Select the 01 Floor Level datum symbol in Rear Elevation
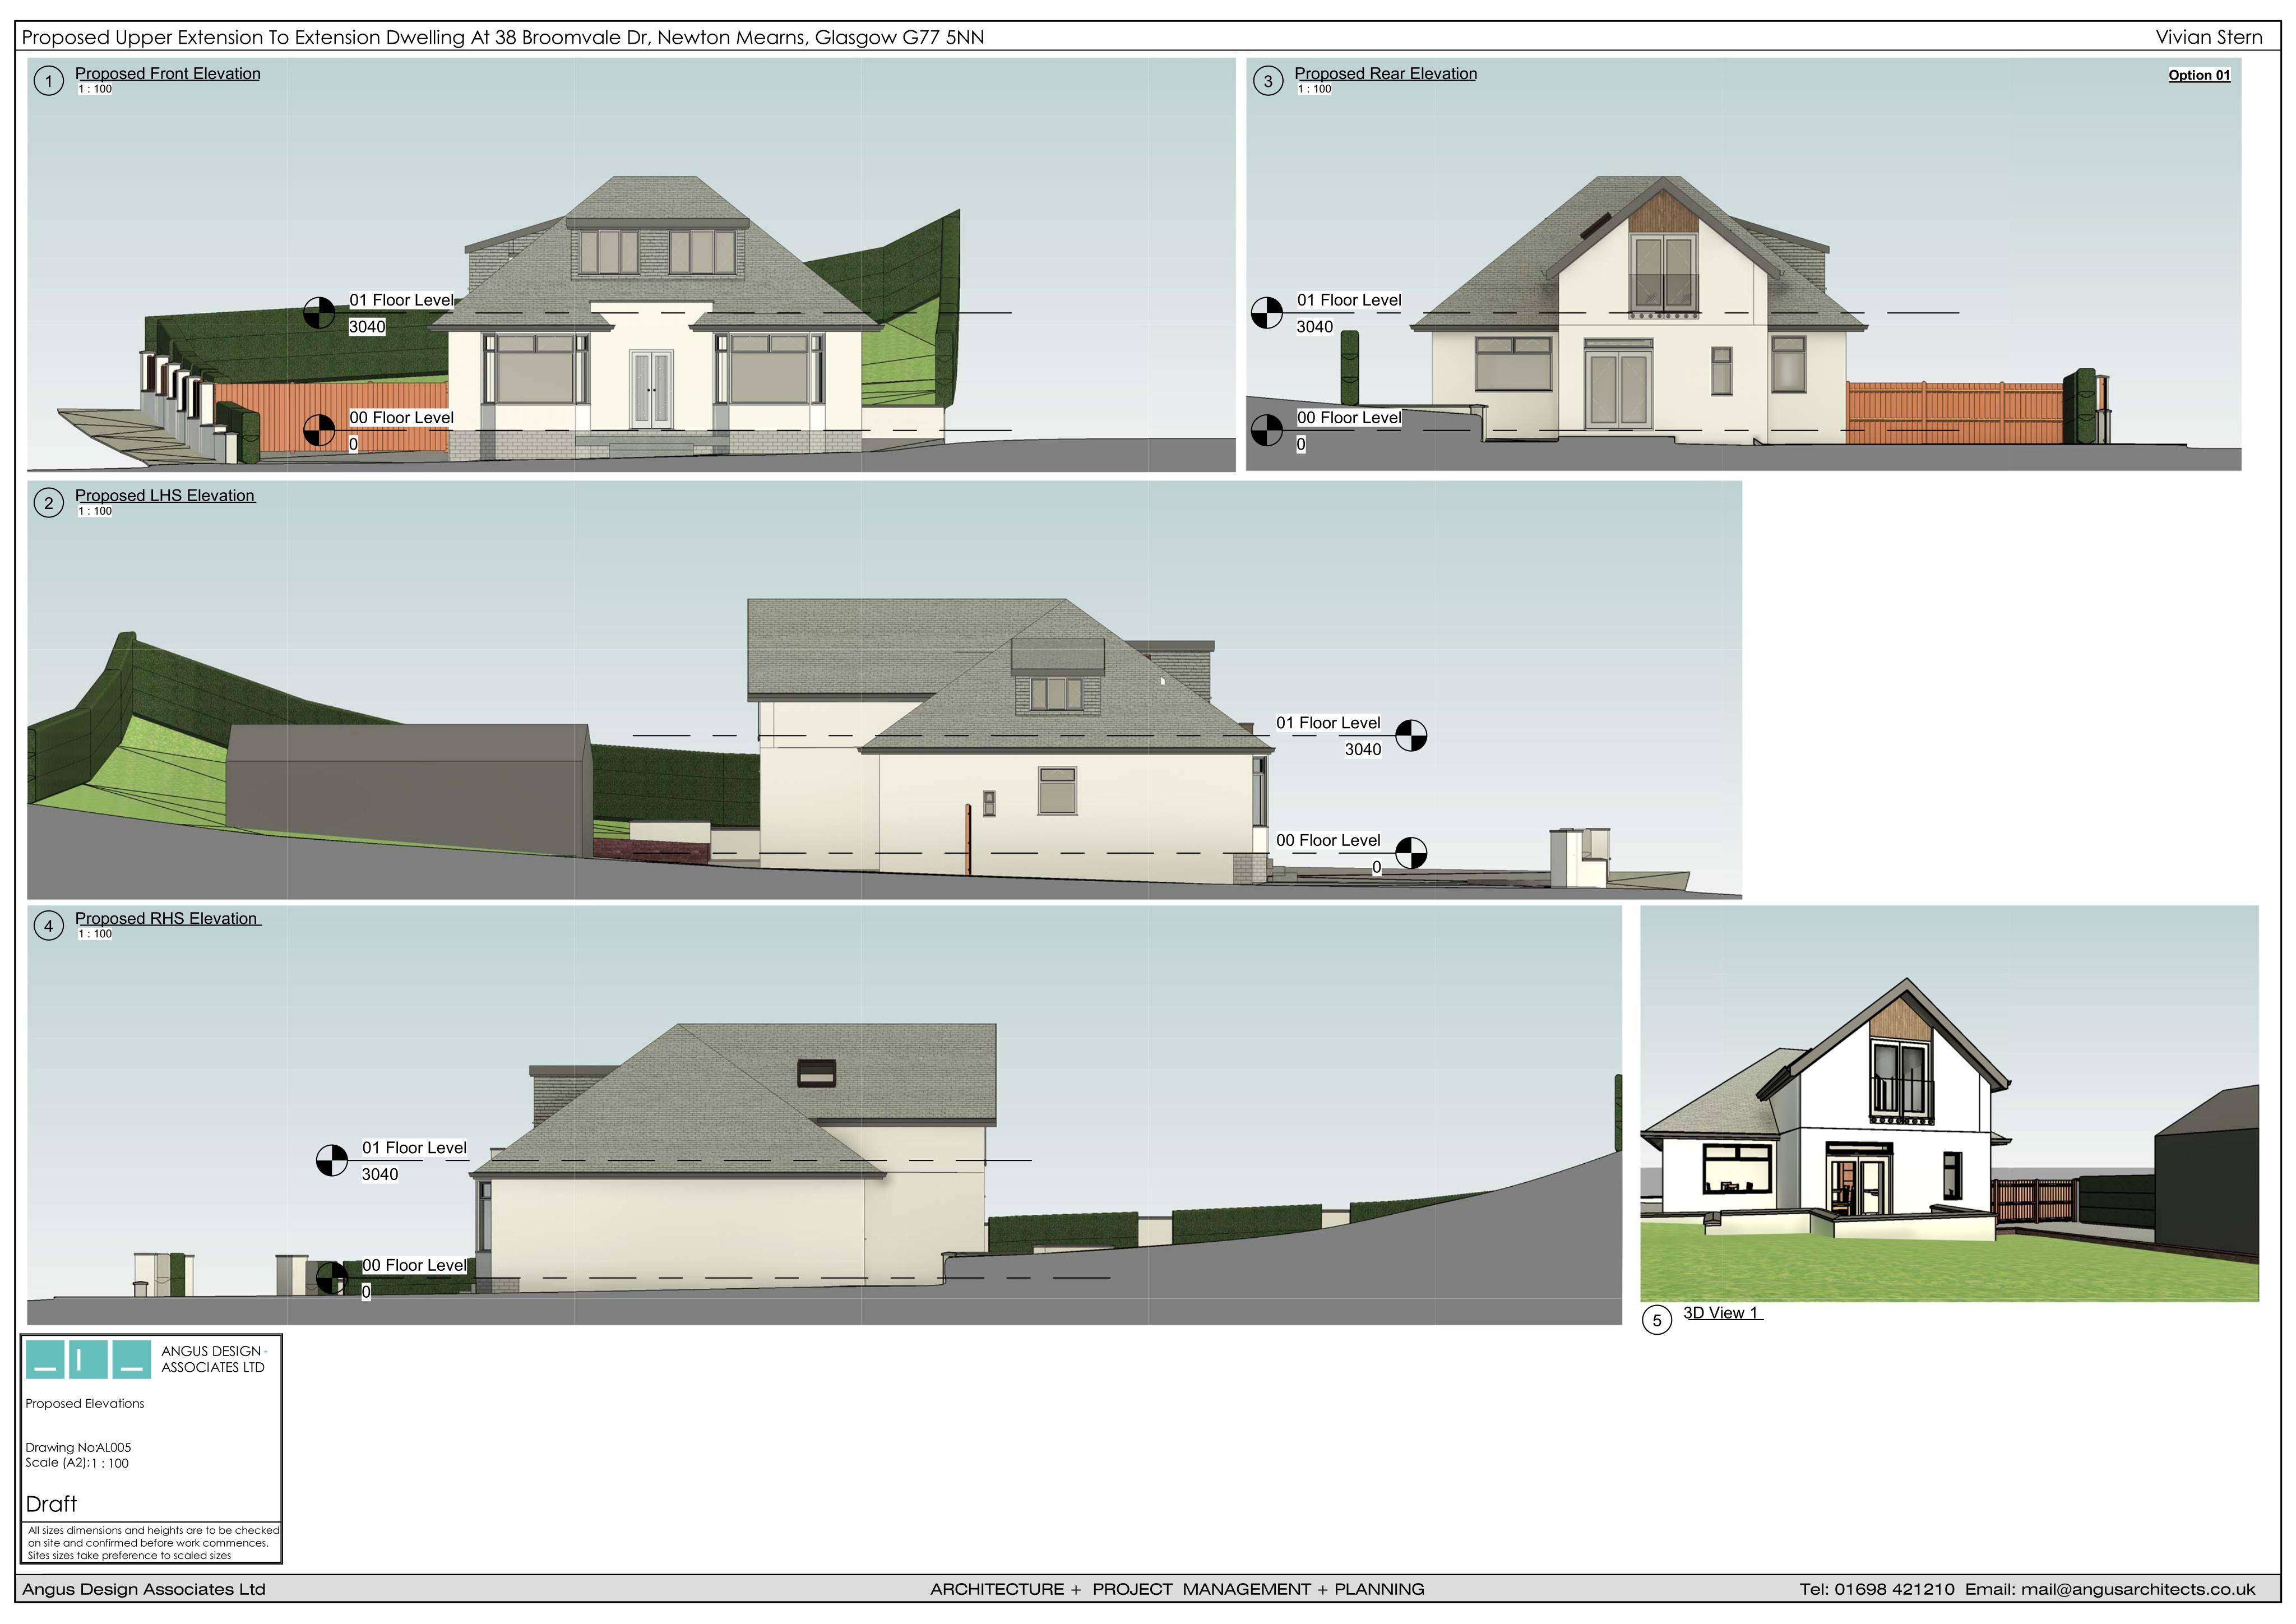The width and height of the screenshot is (2296, 1624). click(x=1267, y=313)
